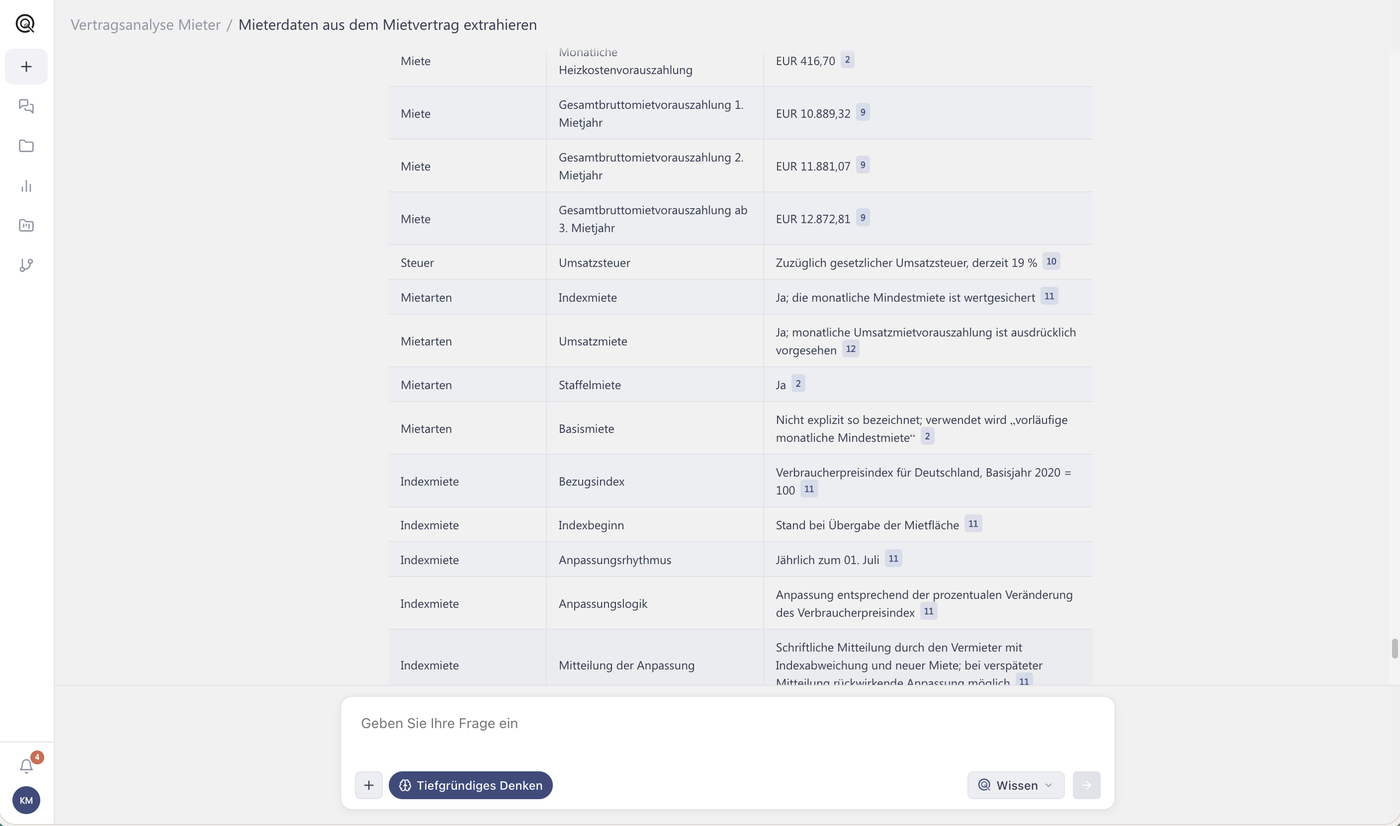Open citation 10 beside Umsatzsteuer value
The height and width of the screenshot is (826, 1400).
pyautogui.click(x=1051, y=261)
